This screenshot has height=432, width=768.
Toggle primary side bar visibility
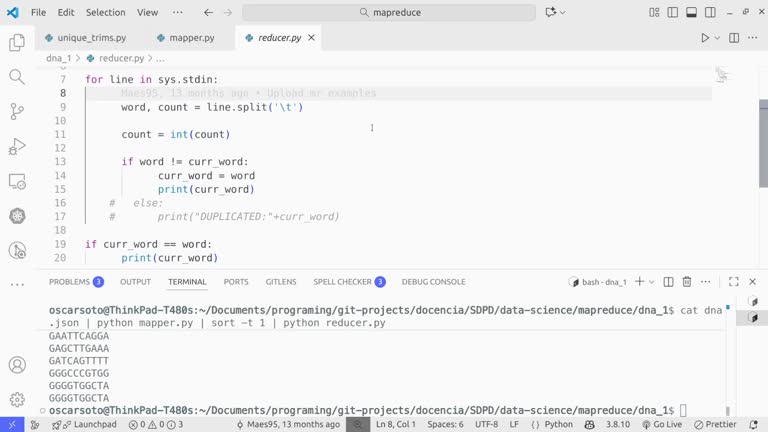[x=673, y=12]
